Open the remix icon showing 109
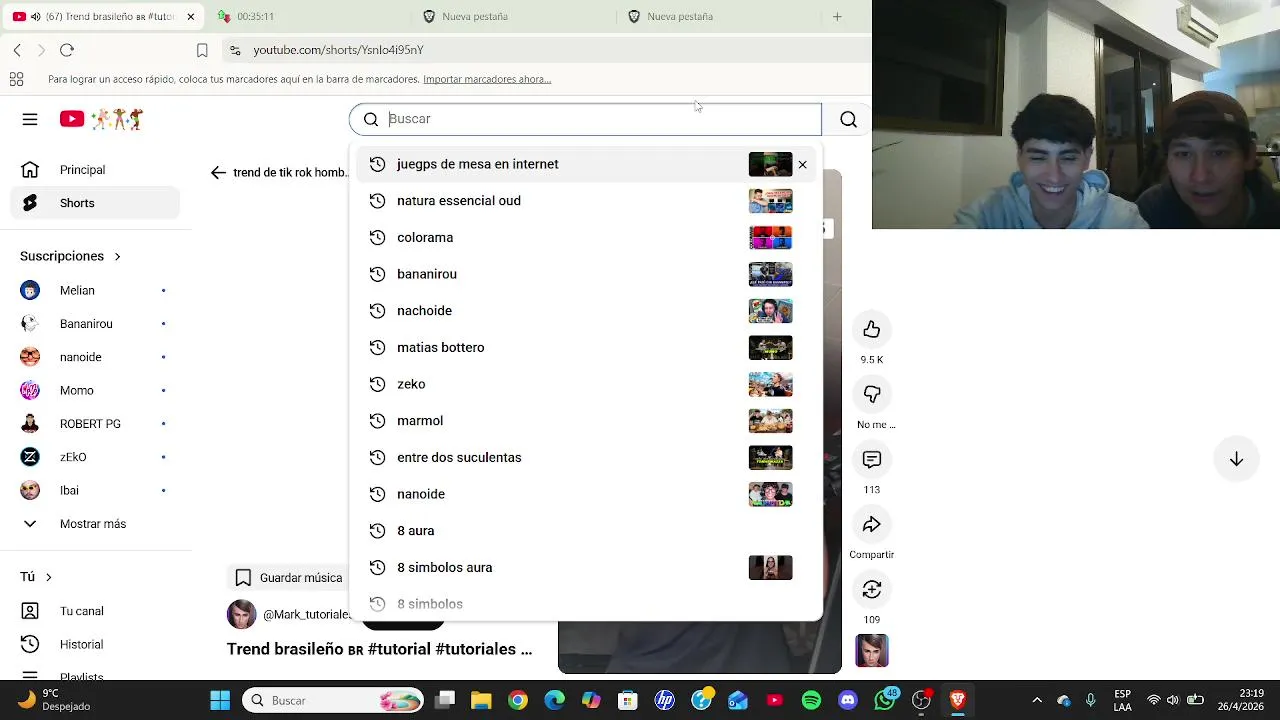 872,590
